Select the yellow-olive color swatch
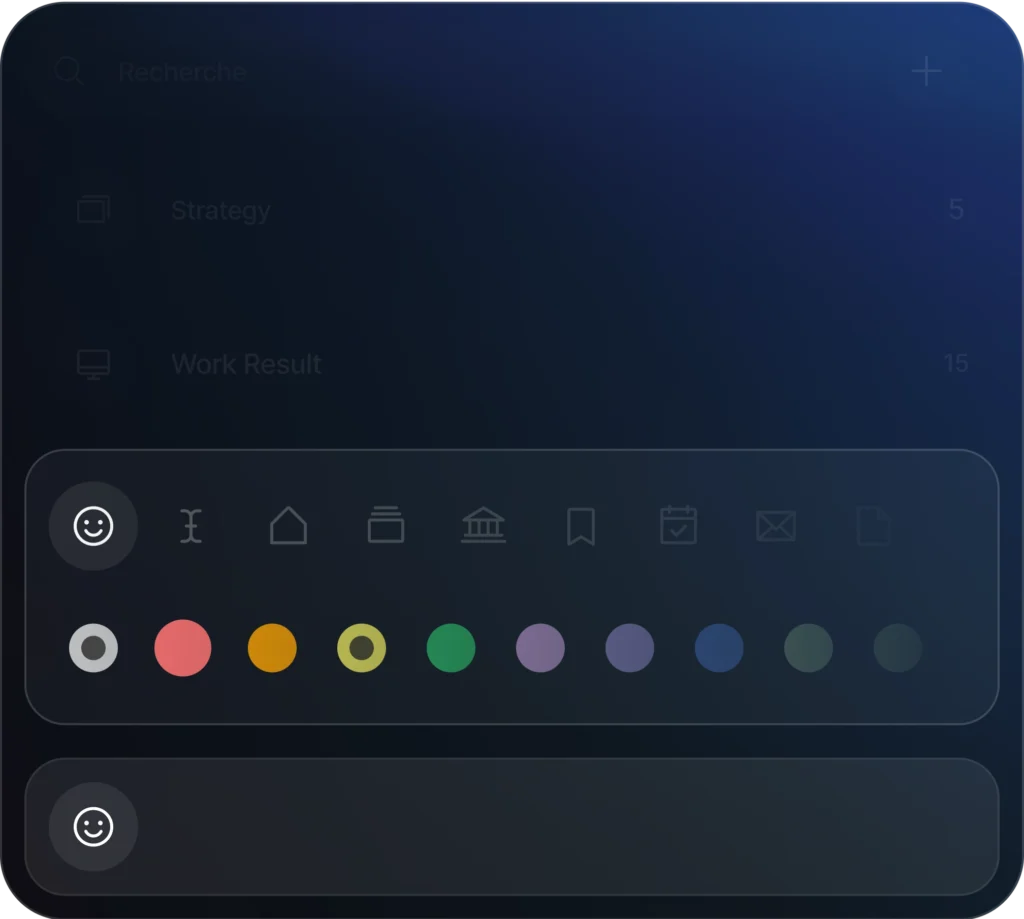Viewport: 1024px width, 919px height. (x=361, y=648)
